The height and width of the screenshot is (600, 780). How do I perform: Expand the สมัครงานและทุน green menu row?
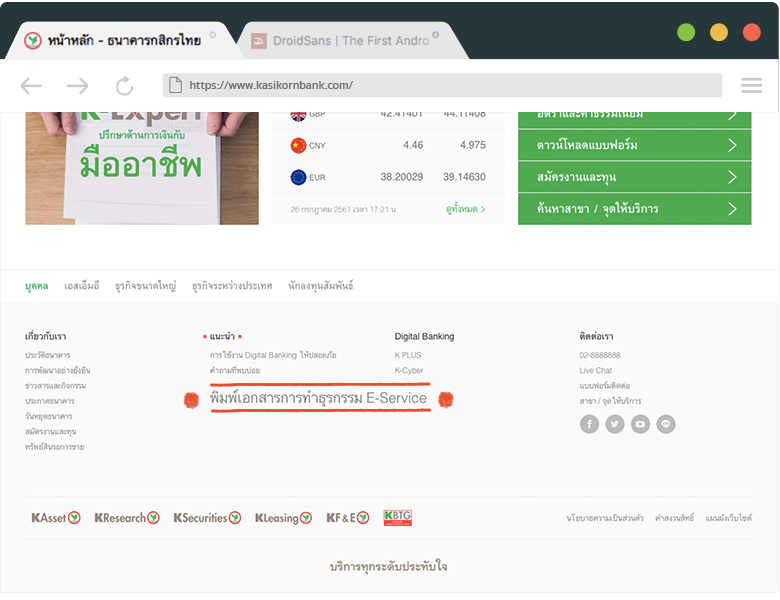pyautogui.click(x=634, y=177)
